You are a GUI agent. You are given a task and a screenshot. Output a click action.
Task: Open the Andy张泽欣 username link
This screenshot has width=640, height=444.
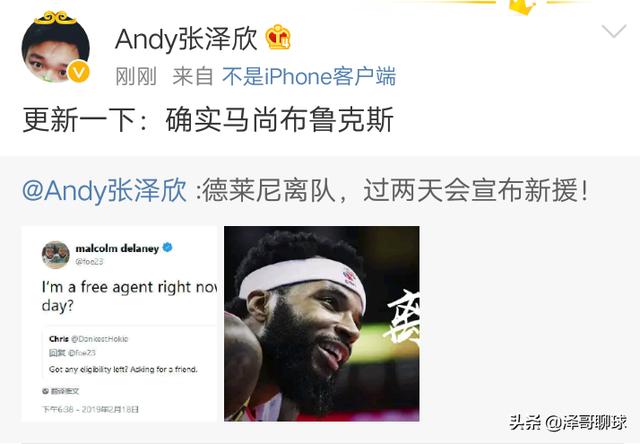pyautogui.click(x=186, y=39)
